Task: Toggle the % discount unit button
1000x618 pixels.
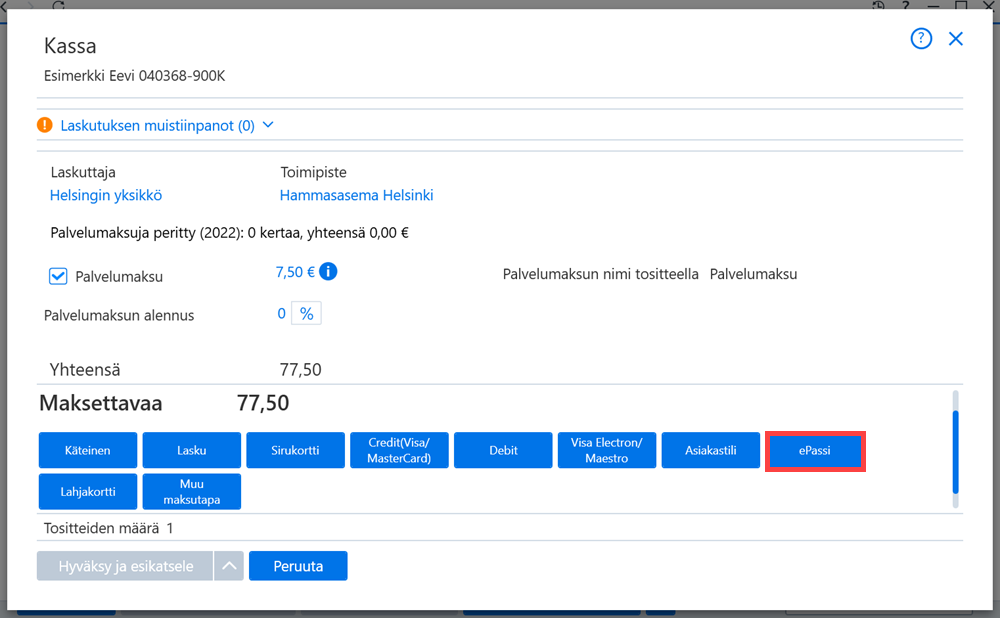Action: tap(306, 313)
